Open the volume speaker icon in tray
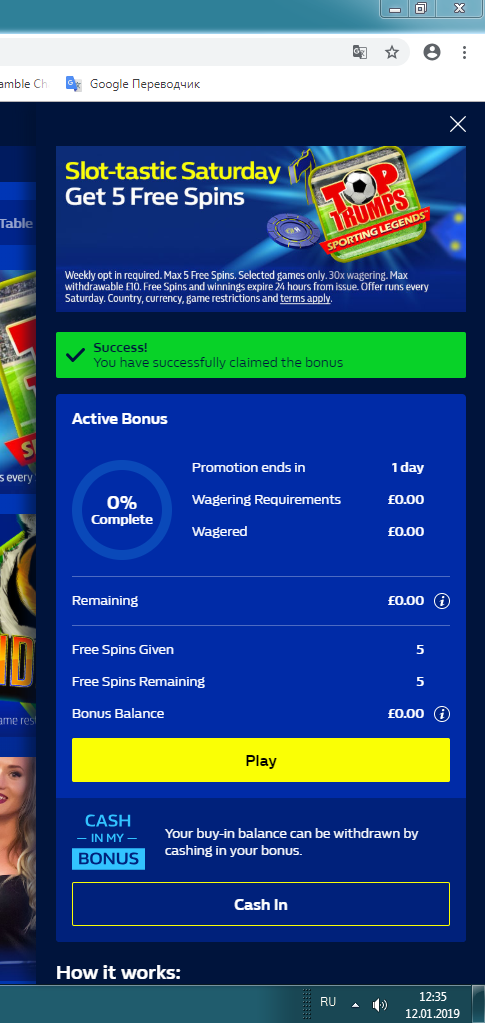The image size is (485, 1023). pos(379,1004)
